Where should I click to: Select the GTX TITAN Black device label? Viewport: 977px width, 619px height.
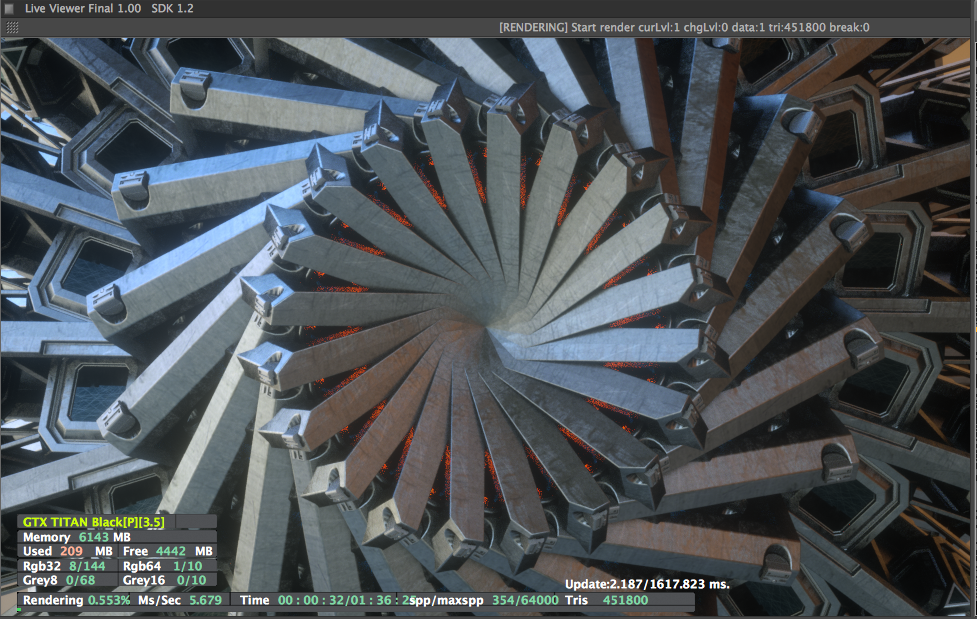(x=93, y=522)
